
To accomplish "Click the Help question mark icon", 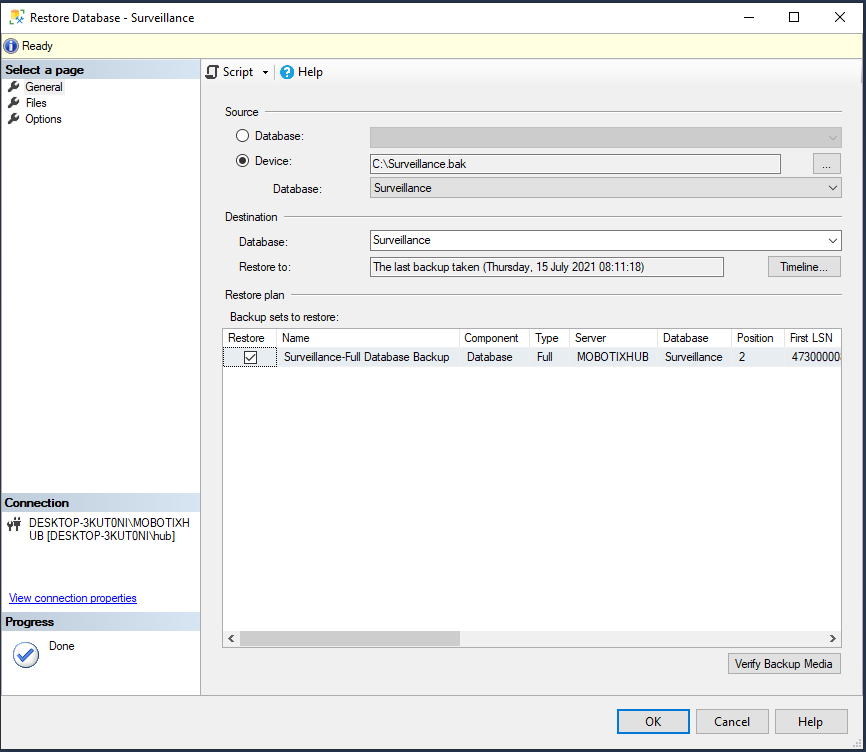I will (x=287, y=72).
